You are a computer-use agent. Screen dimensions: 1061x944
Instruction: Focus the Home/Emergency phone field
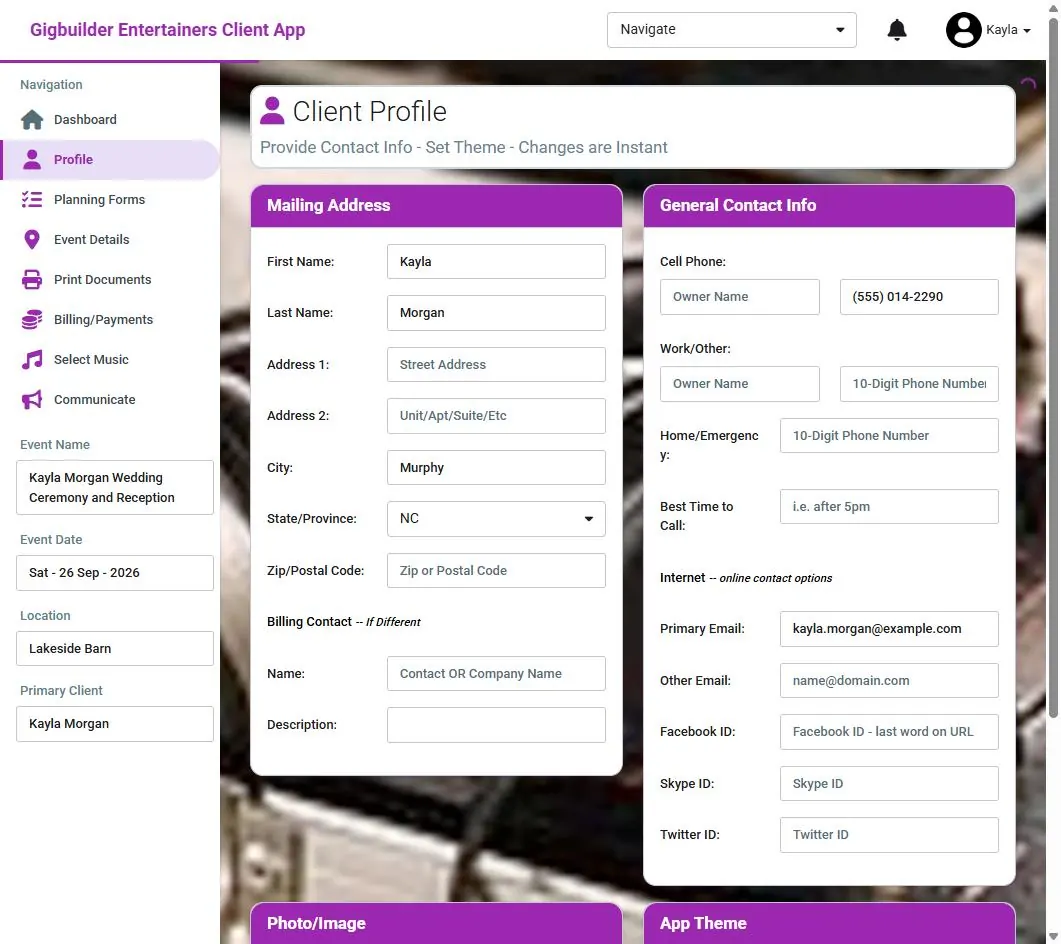(889, 436)
